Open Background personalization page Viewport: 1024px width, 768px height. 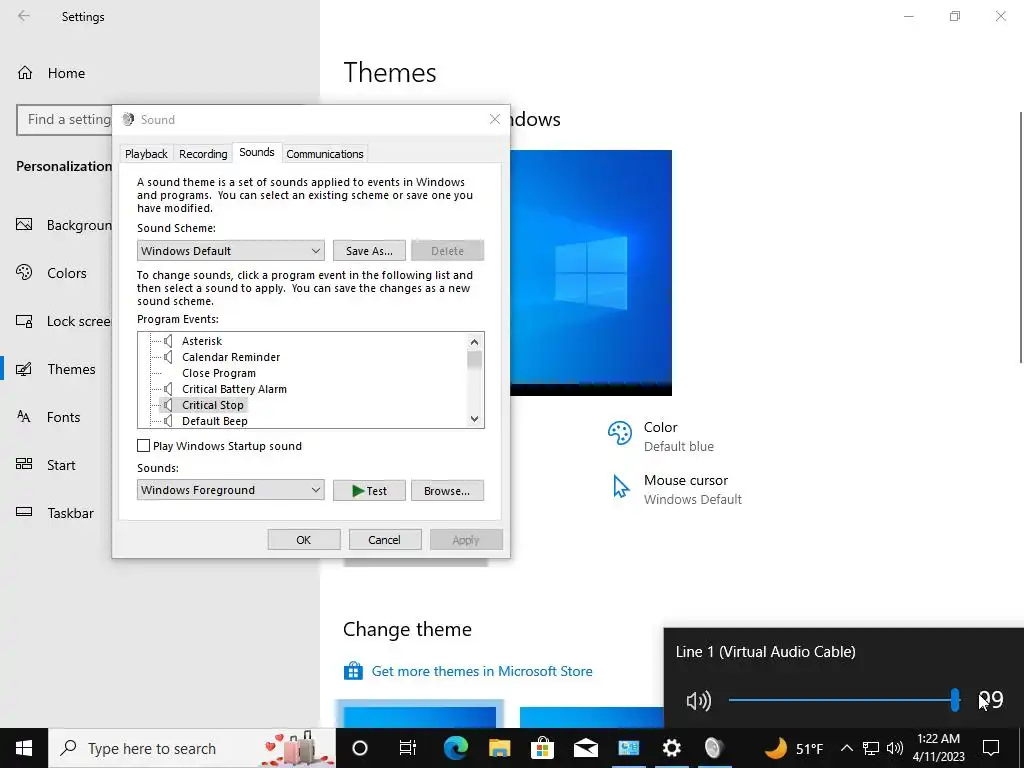click(64, 225)
